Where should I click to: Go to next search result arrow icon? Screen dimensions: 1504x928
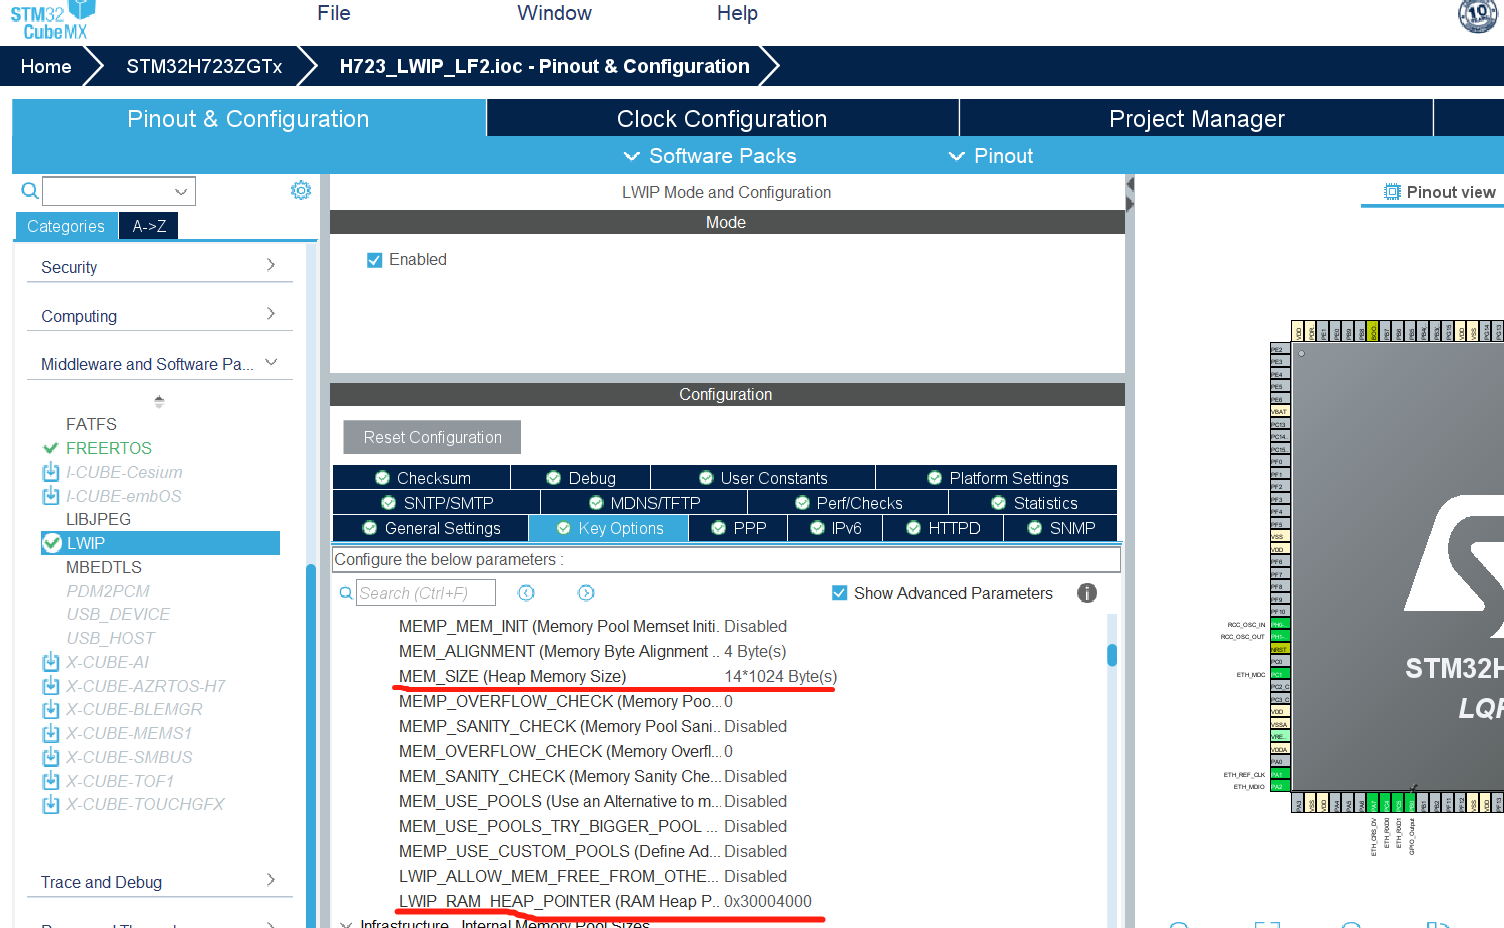pyautogui.click(x=586, y=593)
